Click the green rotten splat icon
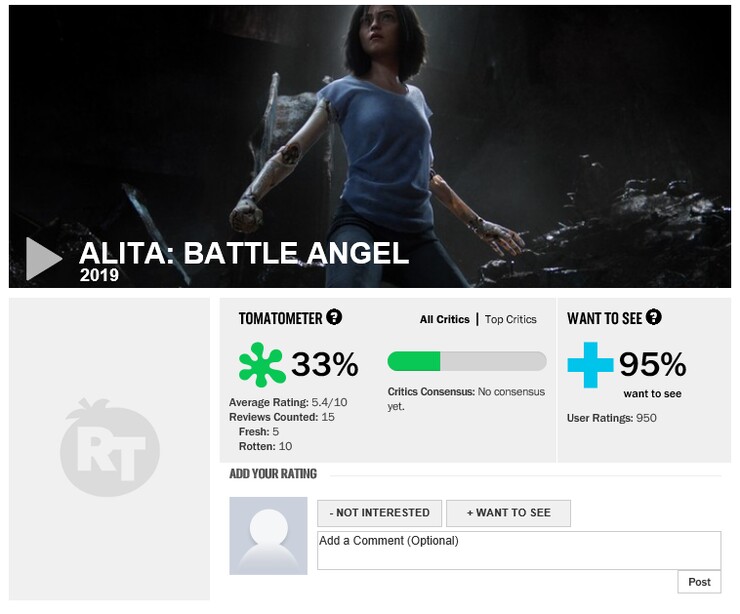Viewport: 740px width, 614px height. pos(262,365)
